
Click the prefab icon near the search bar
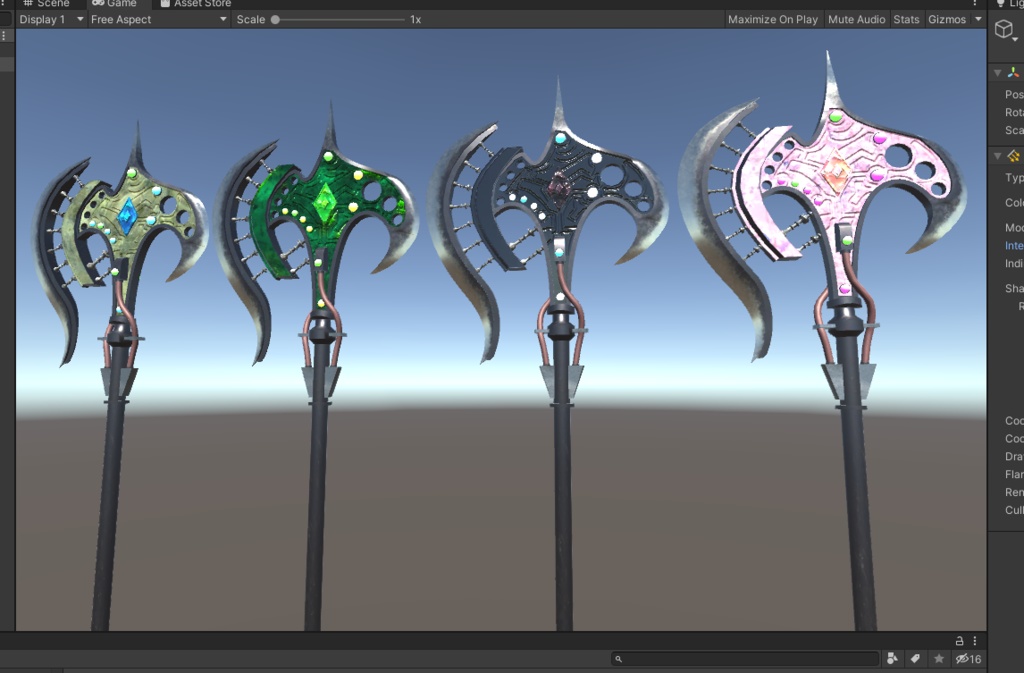pos(891,658)
